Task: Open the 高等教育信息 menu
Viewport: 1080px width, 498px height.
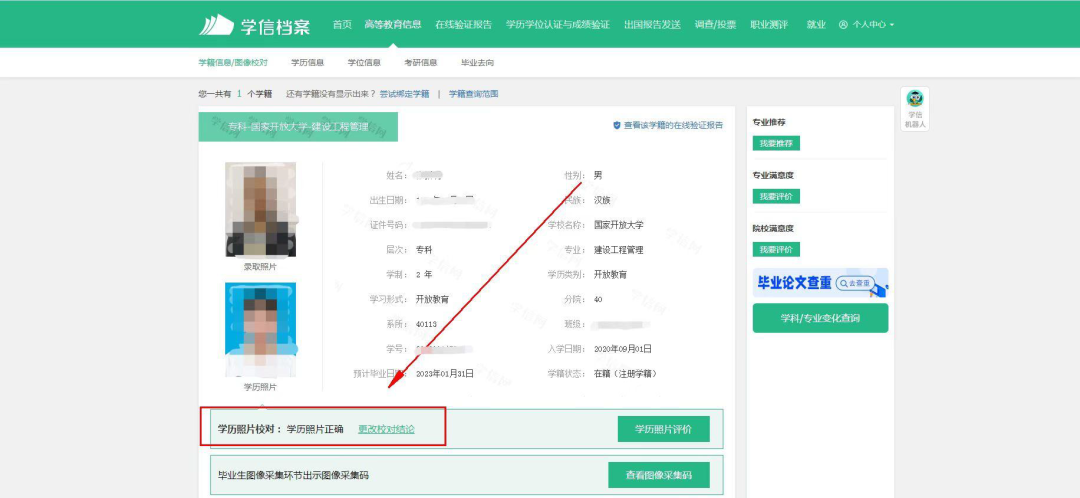Action: click(393, 24)
